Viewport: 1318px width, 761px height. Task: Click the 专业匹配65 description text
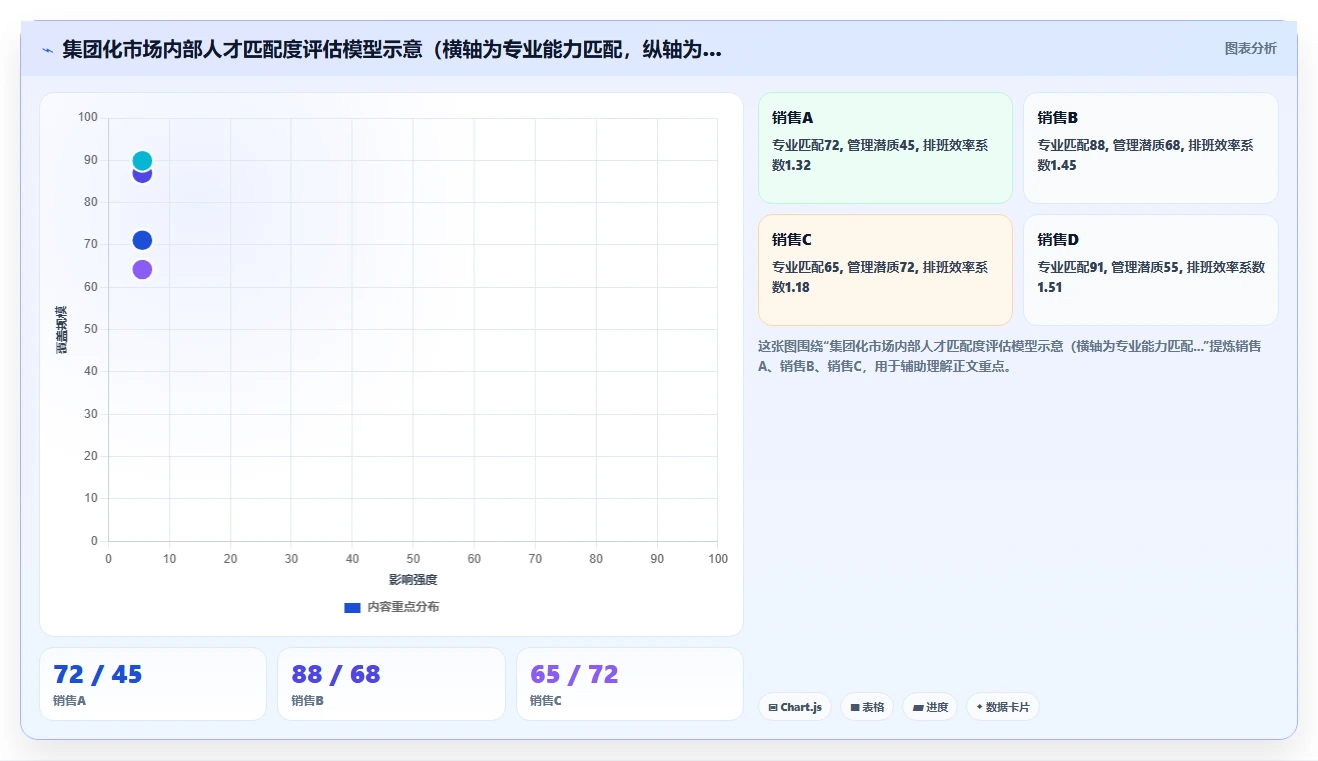[x=880, y=277]
